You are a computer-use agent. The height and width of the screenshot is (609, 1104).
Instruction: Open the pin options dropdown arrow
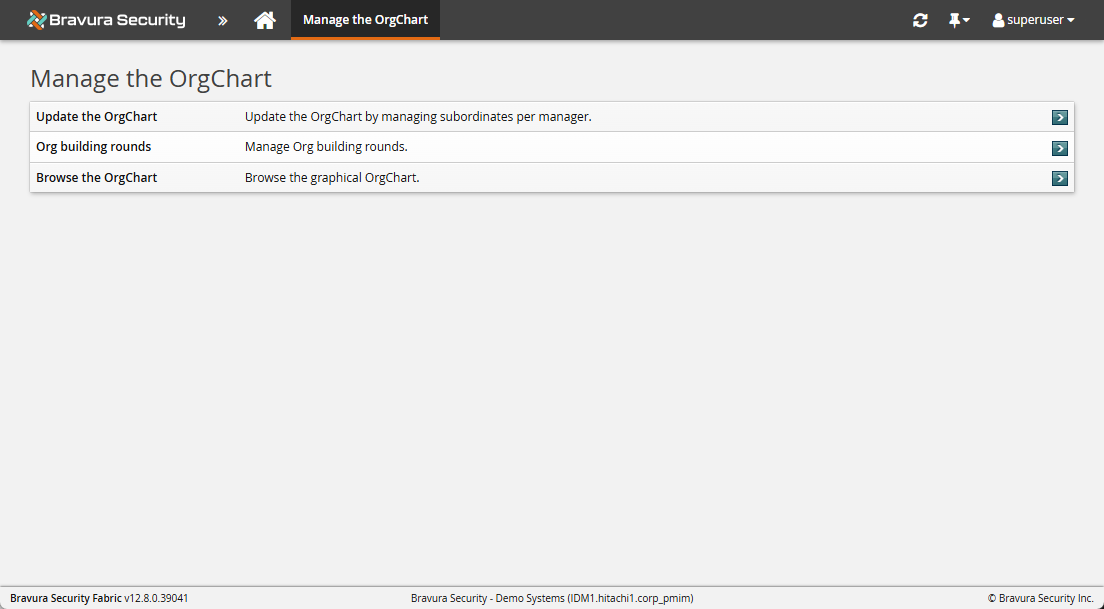pos(967,19)
